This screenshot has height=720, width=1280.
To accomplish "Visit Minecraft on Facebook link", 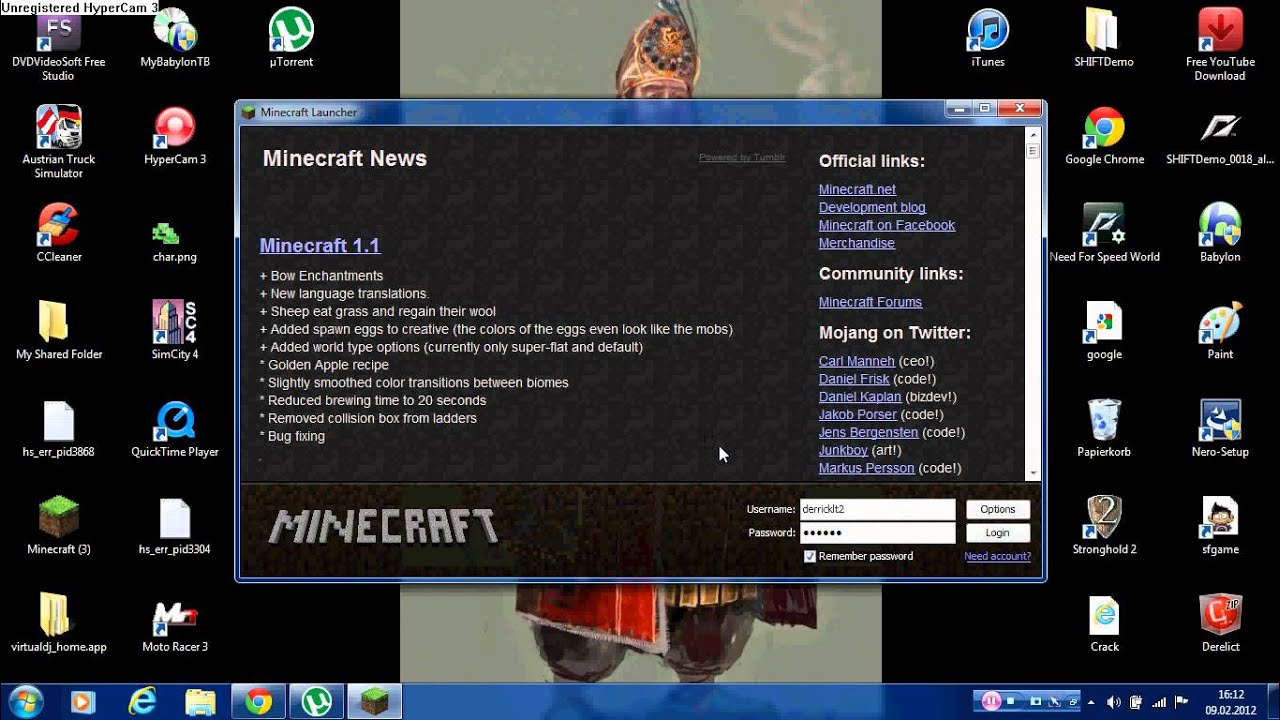I will pos(887,225).
